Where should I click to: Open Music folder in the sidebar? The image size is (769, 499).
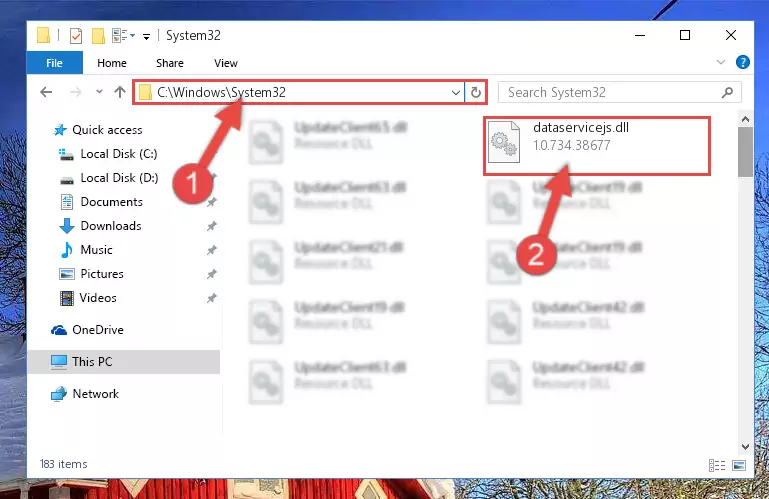click(x=86, y=250)
